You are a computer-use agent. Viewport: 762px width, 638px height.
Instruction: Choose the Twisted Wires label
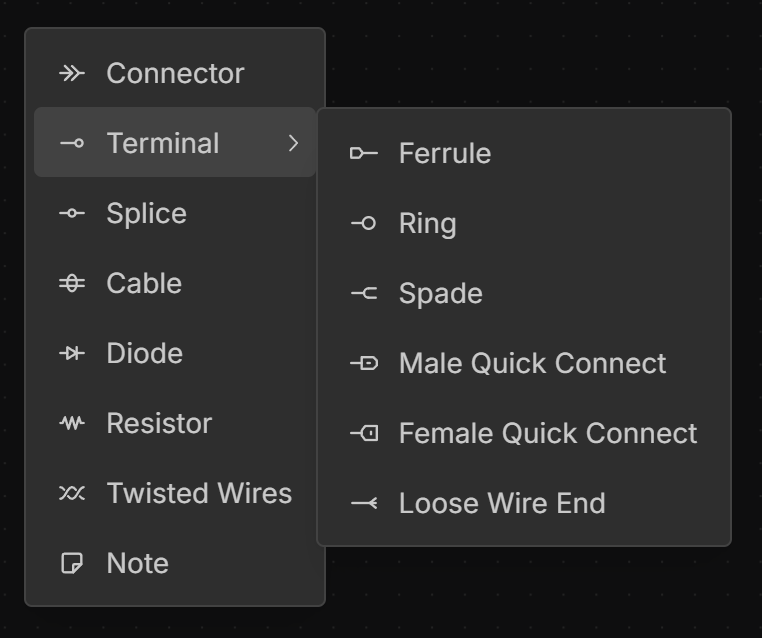199,493
